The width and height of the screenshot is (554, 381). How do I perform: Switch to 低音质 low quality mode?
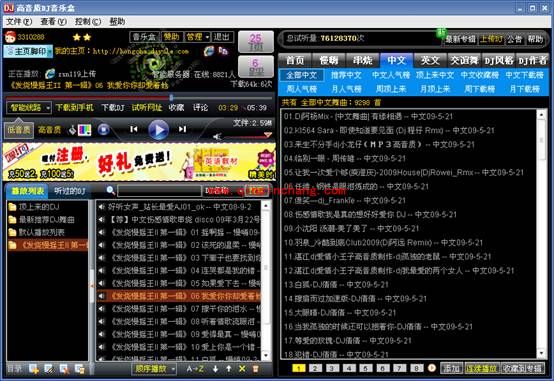tap(19, 130)
